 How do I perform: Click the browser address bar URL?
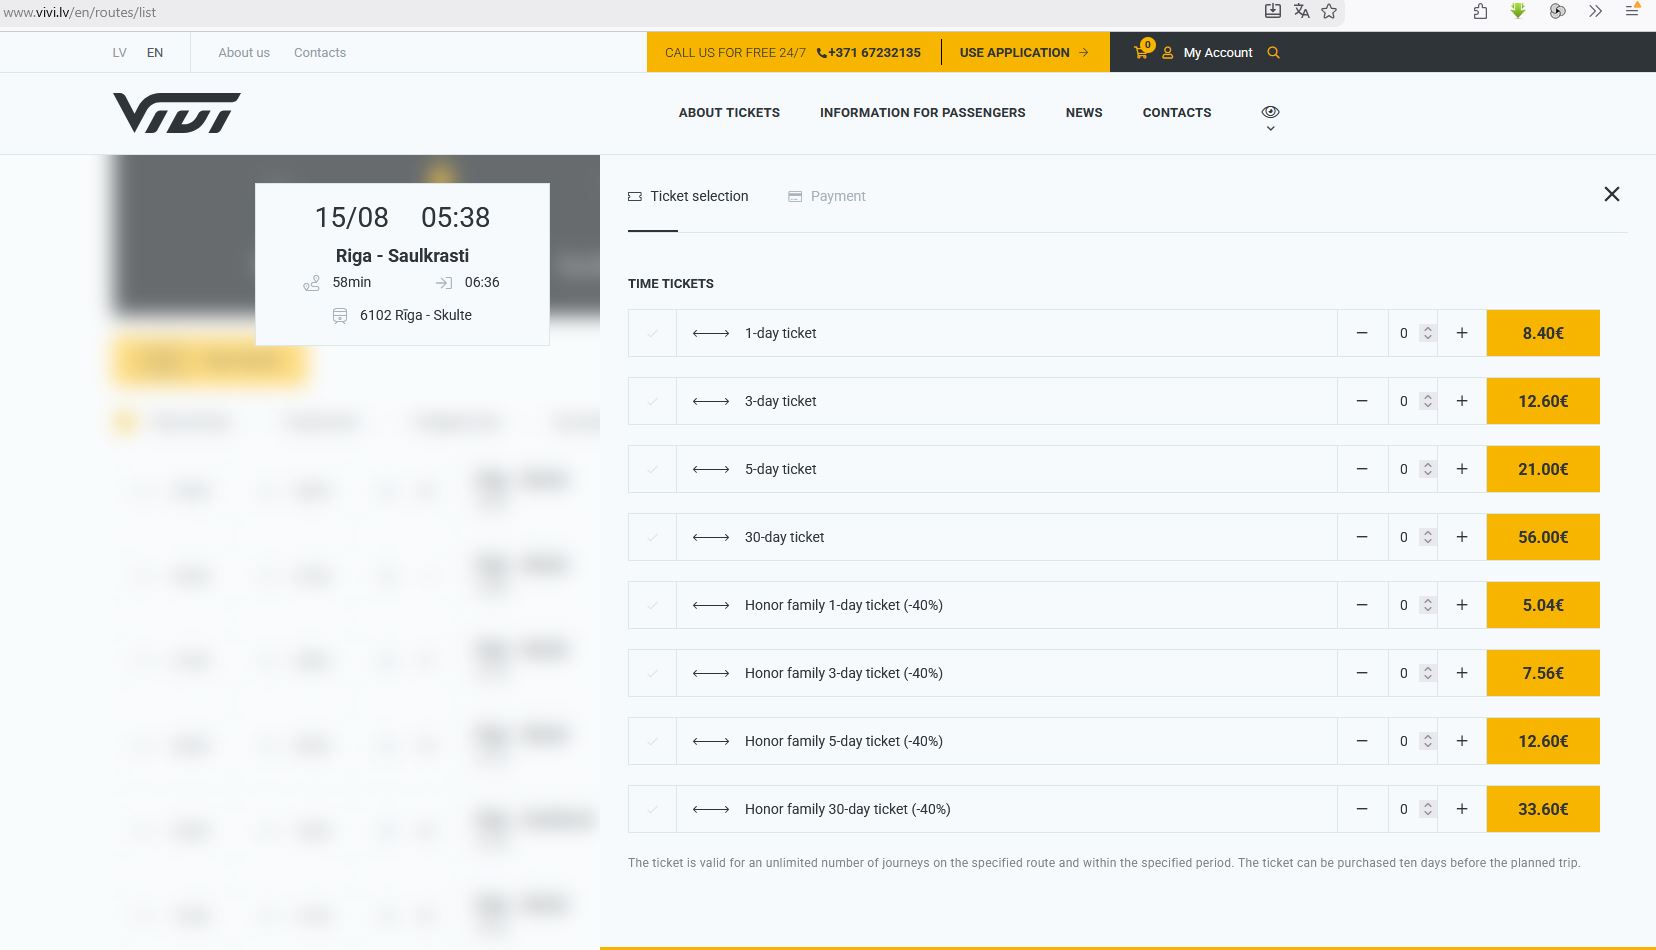(80, 12)
